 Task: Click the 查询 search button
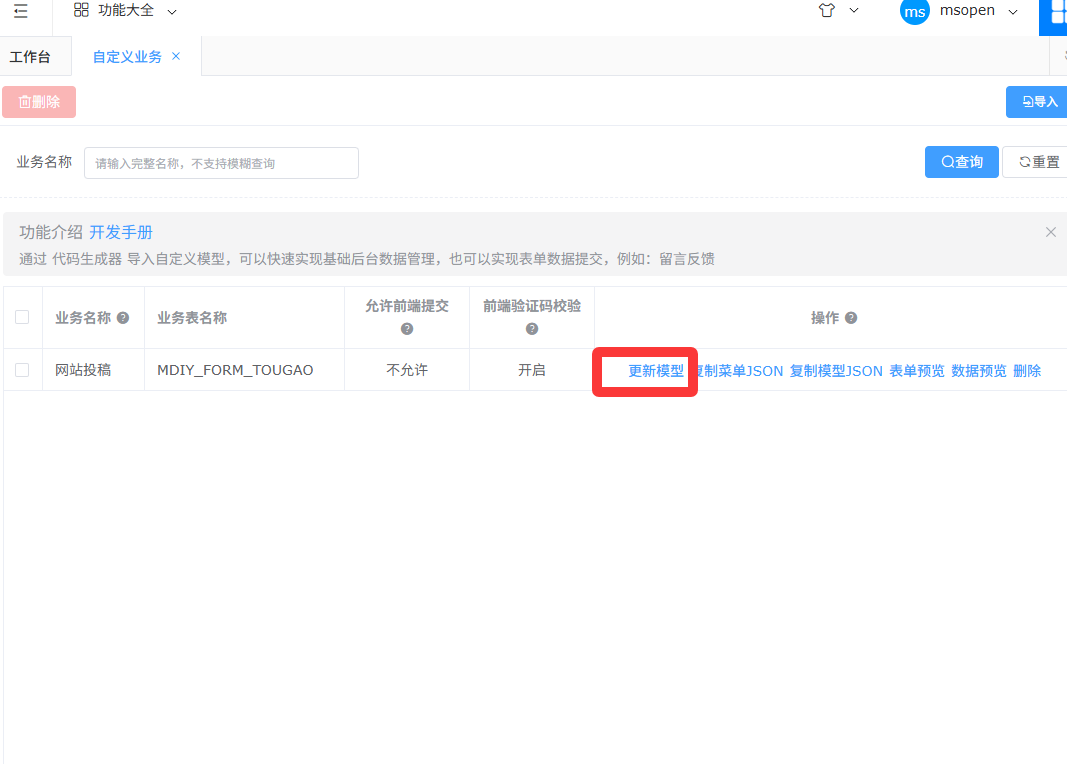click(x=961, y=162)
